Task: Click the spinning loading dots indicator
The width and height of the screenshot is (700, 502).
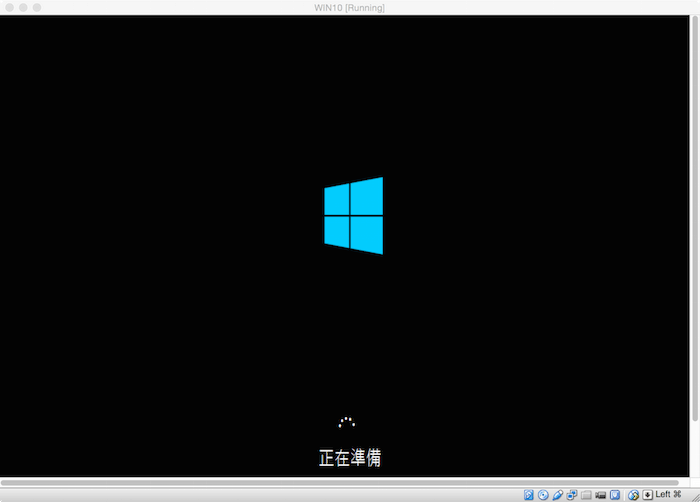Action: pyautogui.click(x=347, y=422)
